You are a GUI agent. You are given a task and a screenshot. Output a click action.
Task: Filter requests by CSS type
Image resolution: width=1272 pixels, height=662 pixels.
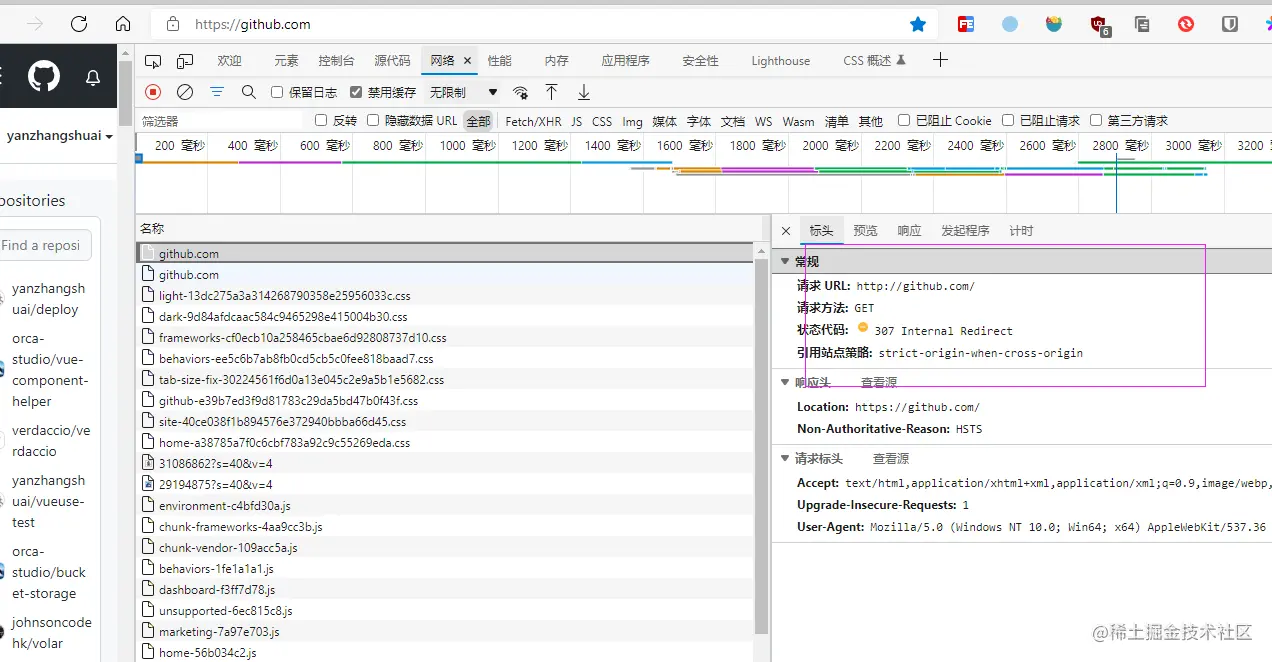602,121
